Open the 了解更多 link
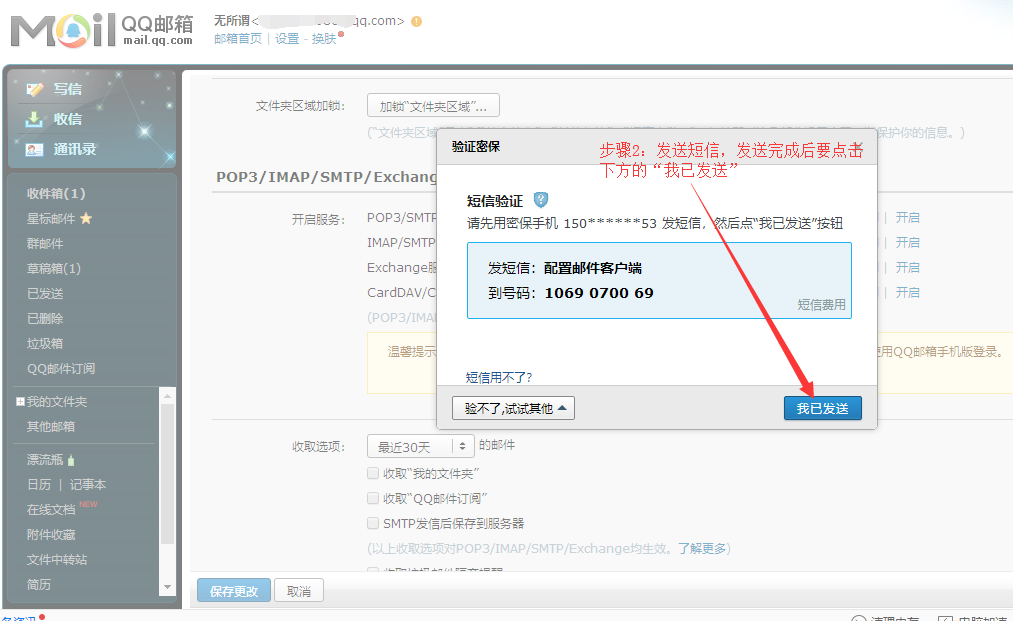This screenshot has width=1013, height=621. click(x=702, y=549)
